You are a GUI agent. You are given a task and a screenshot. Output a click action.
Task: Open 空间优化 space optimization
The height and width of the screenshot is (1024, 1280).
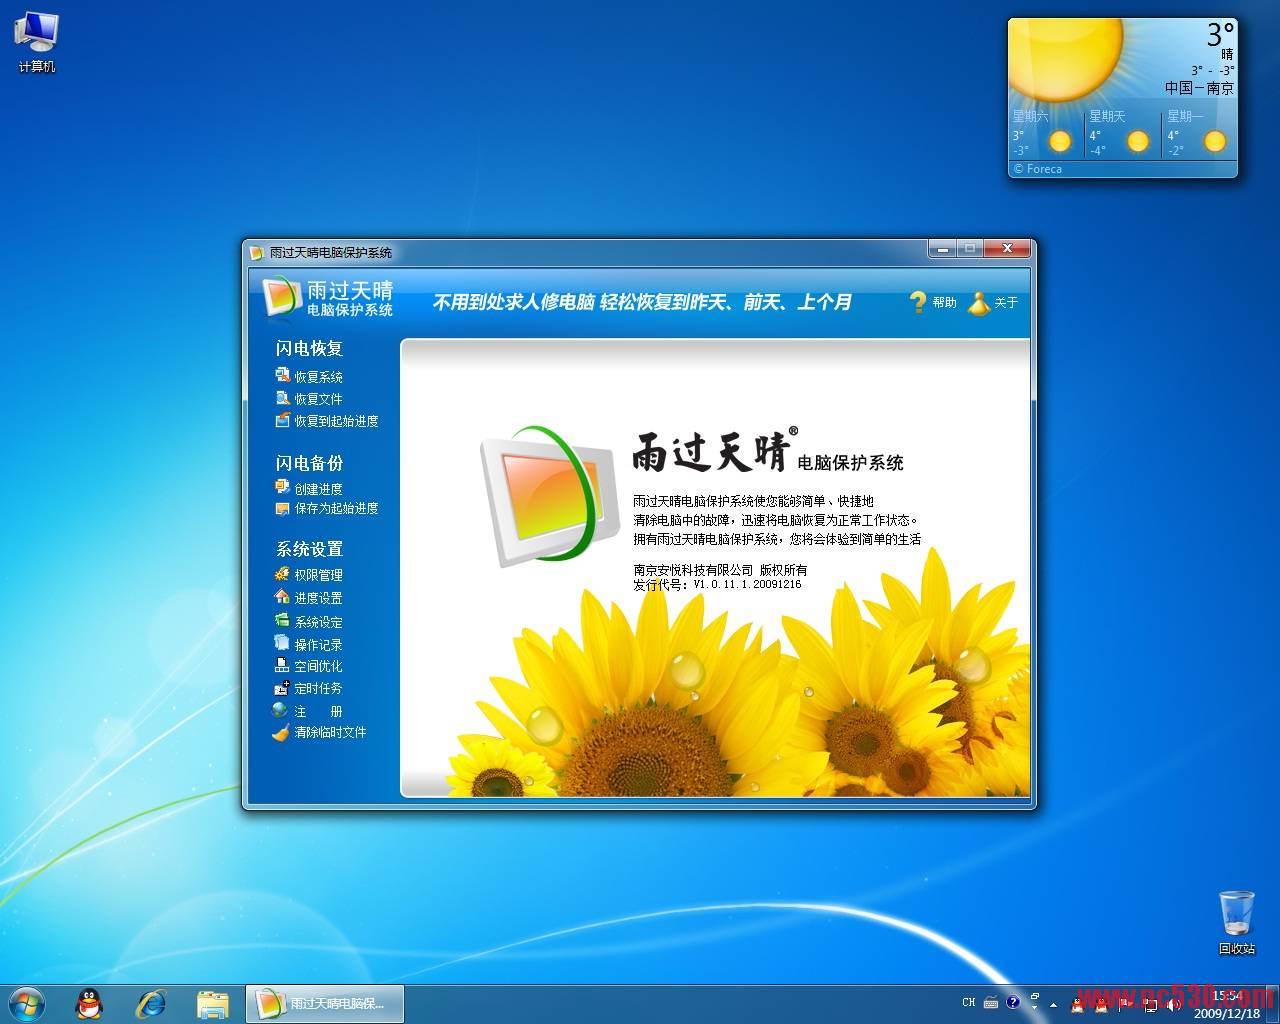[x=309, y=666]
